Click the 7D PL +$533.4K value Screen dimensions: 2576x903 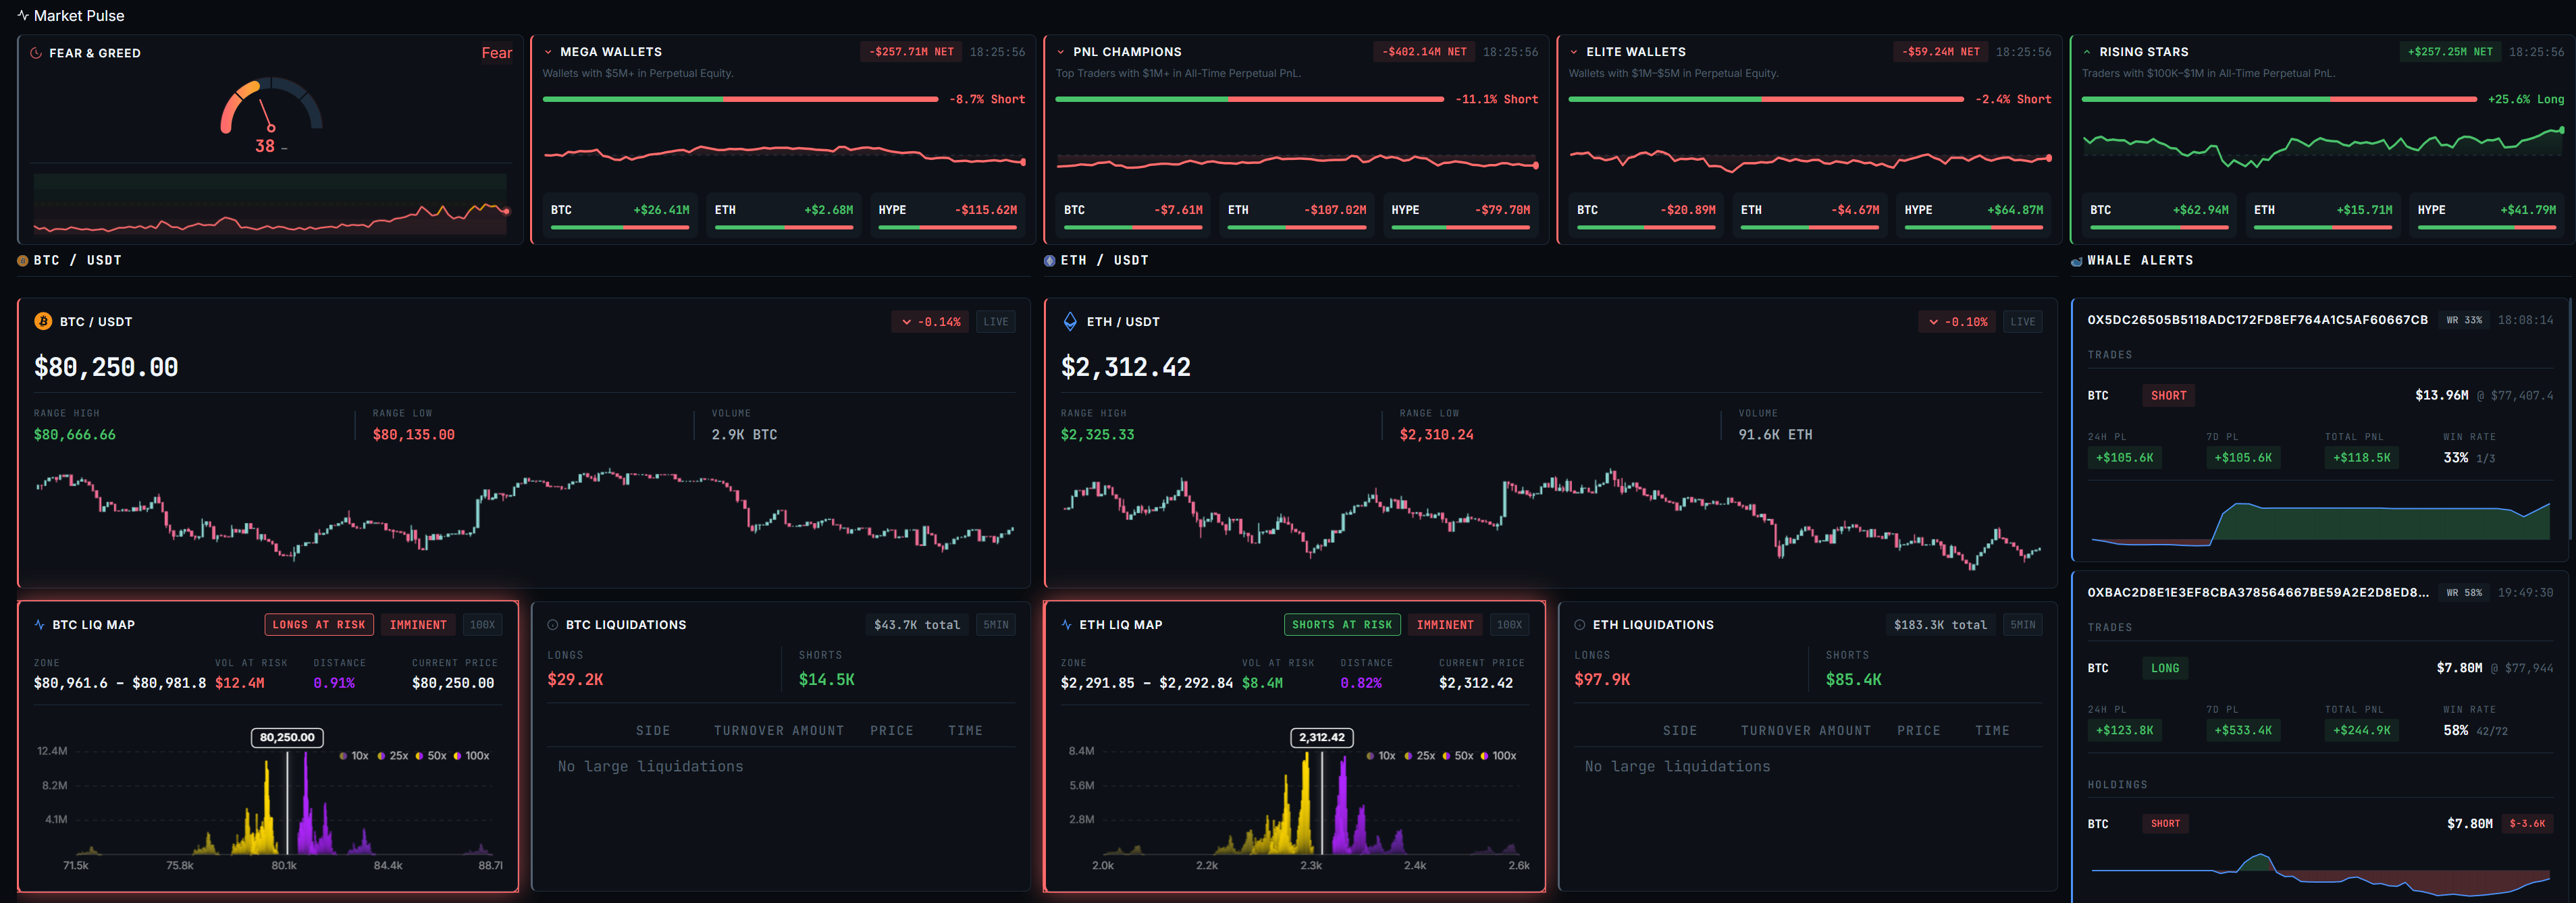click(x=2243, y=731)
